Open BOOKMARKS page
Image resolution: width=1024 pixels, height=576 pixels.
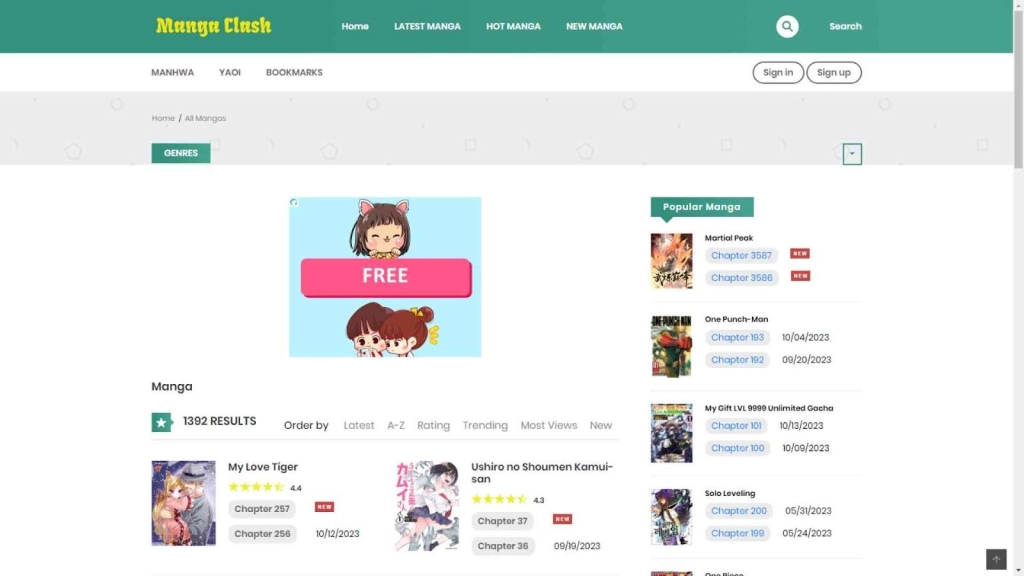tap(294, 72)
